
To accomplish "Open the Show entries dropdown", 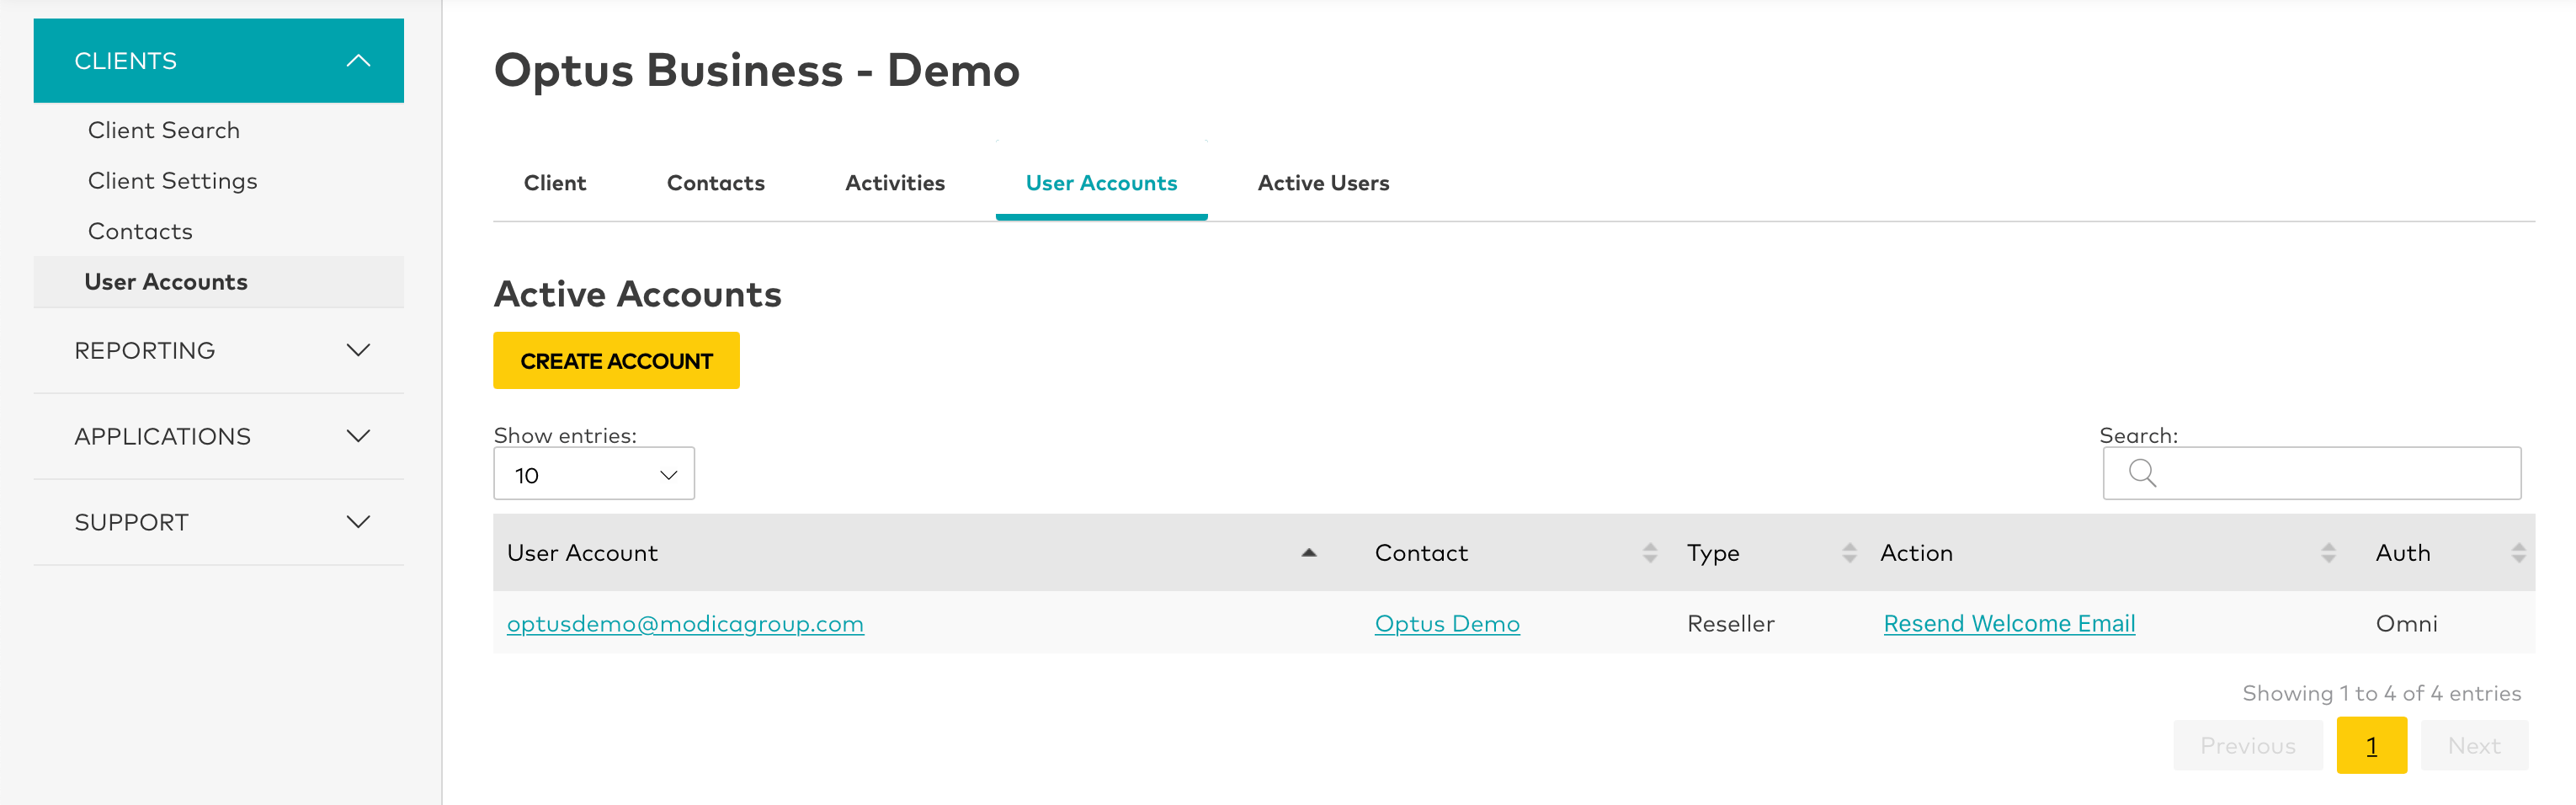I will point(594,475).
